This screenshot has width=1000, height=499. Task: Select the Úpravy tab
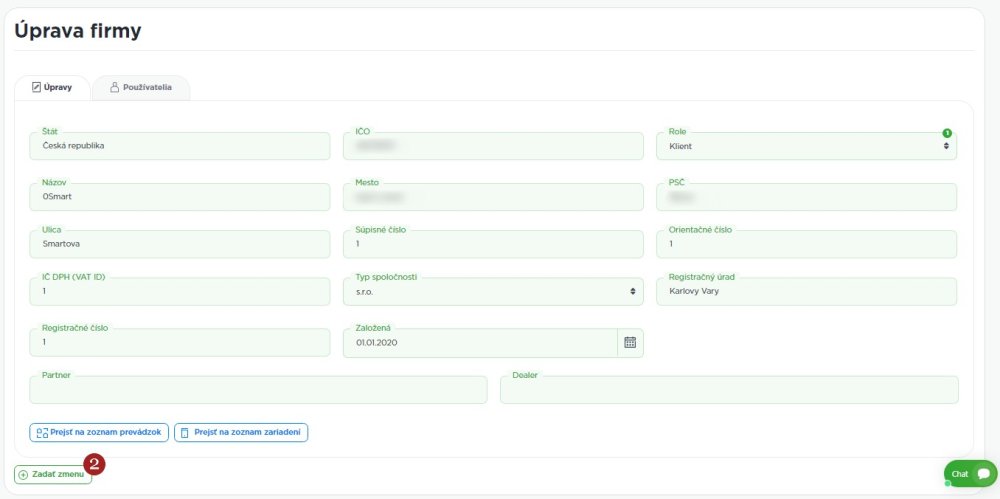(52, 88)
